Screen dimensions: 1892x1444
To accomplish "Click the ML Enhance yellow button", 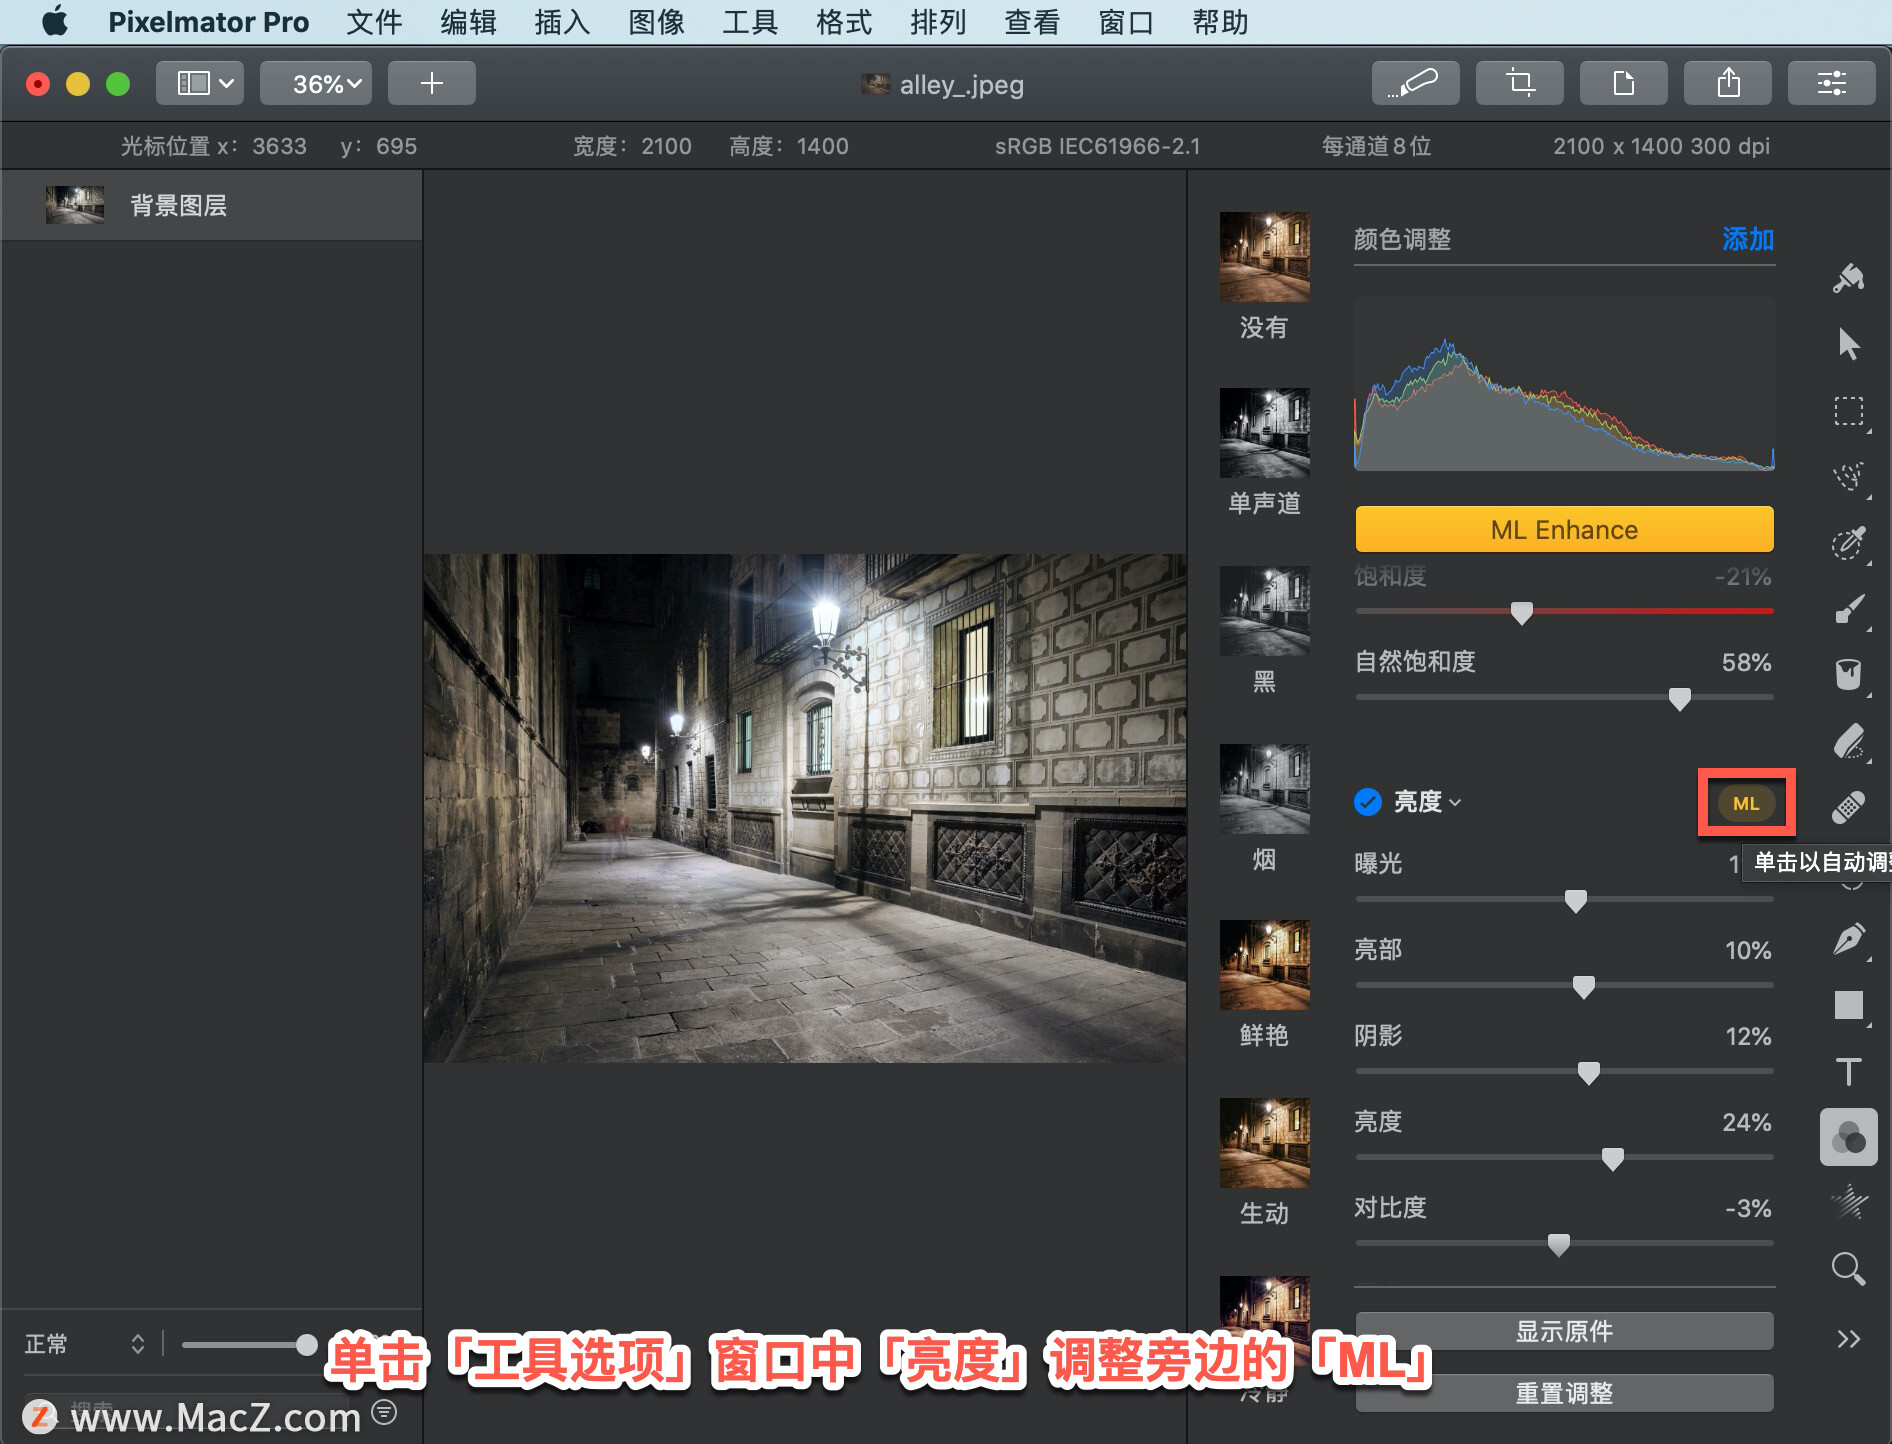I will click(x=1564, y=529).
